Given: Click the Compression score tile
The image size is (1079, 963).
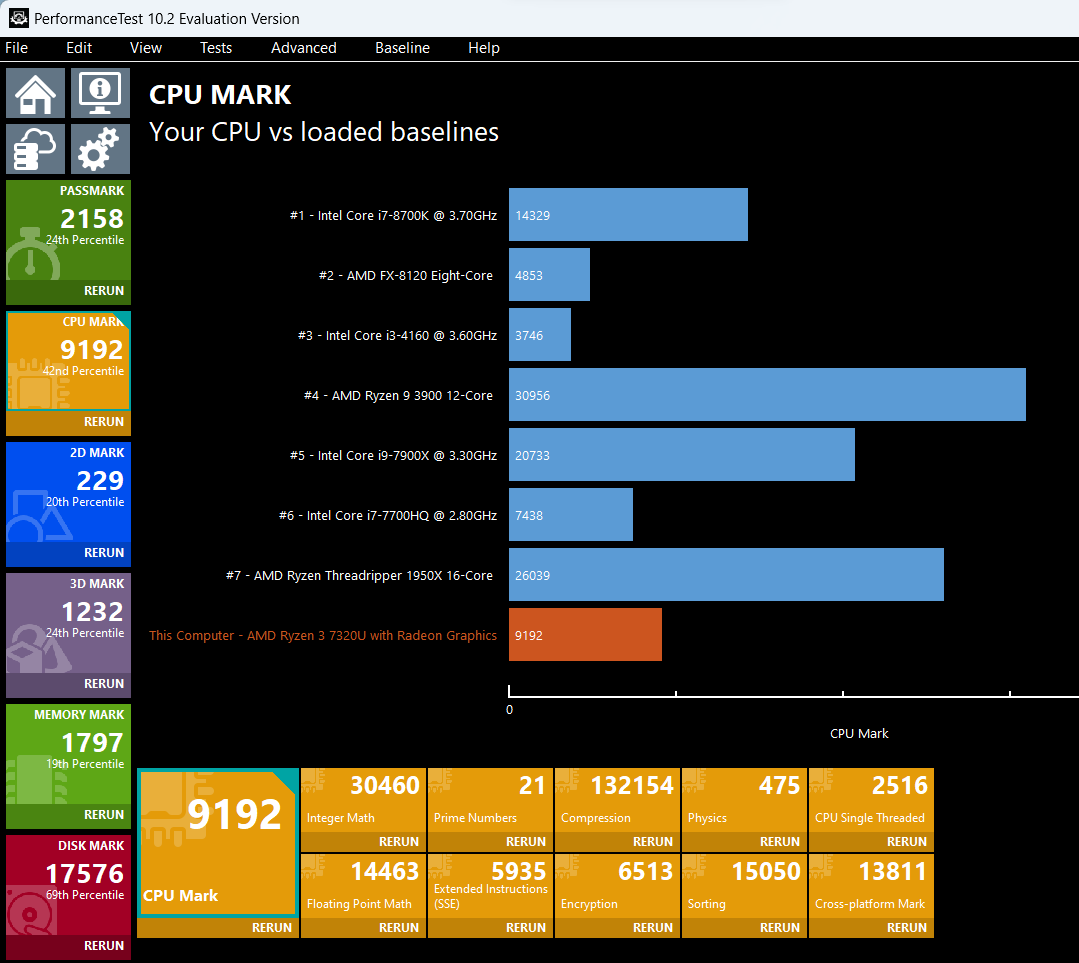Looking at the screenshot, I should (x=617, y=799).
